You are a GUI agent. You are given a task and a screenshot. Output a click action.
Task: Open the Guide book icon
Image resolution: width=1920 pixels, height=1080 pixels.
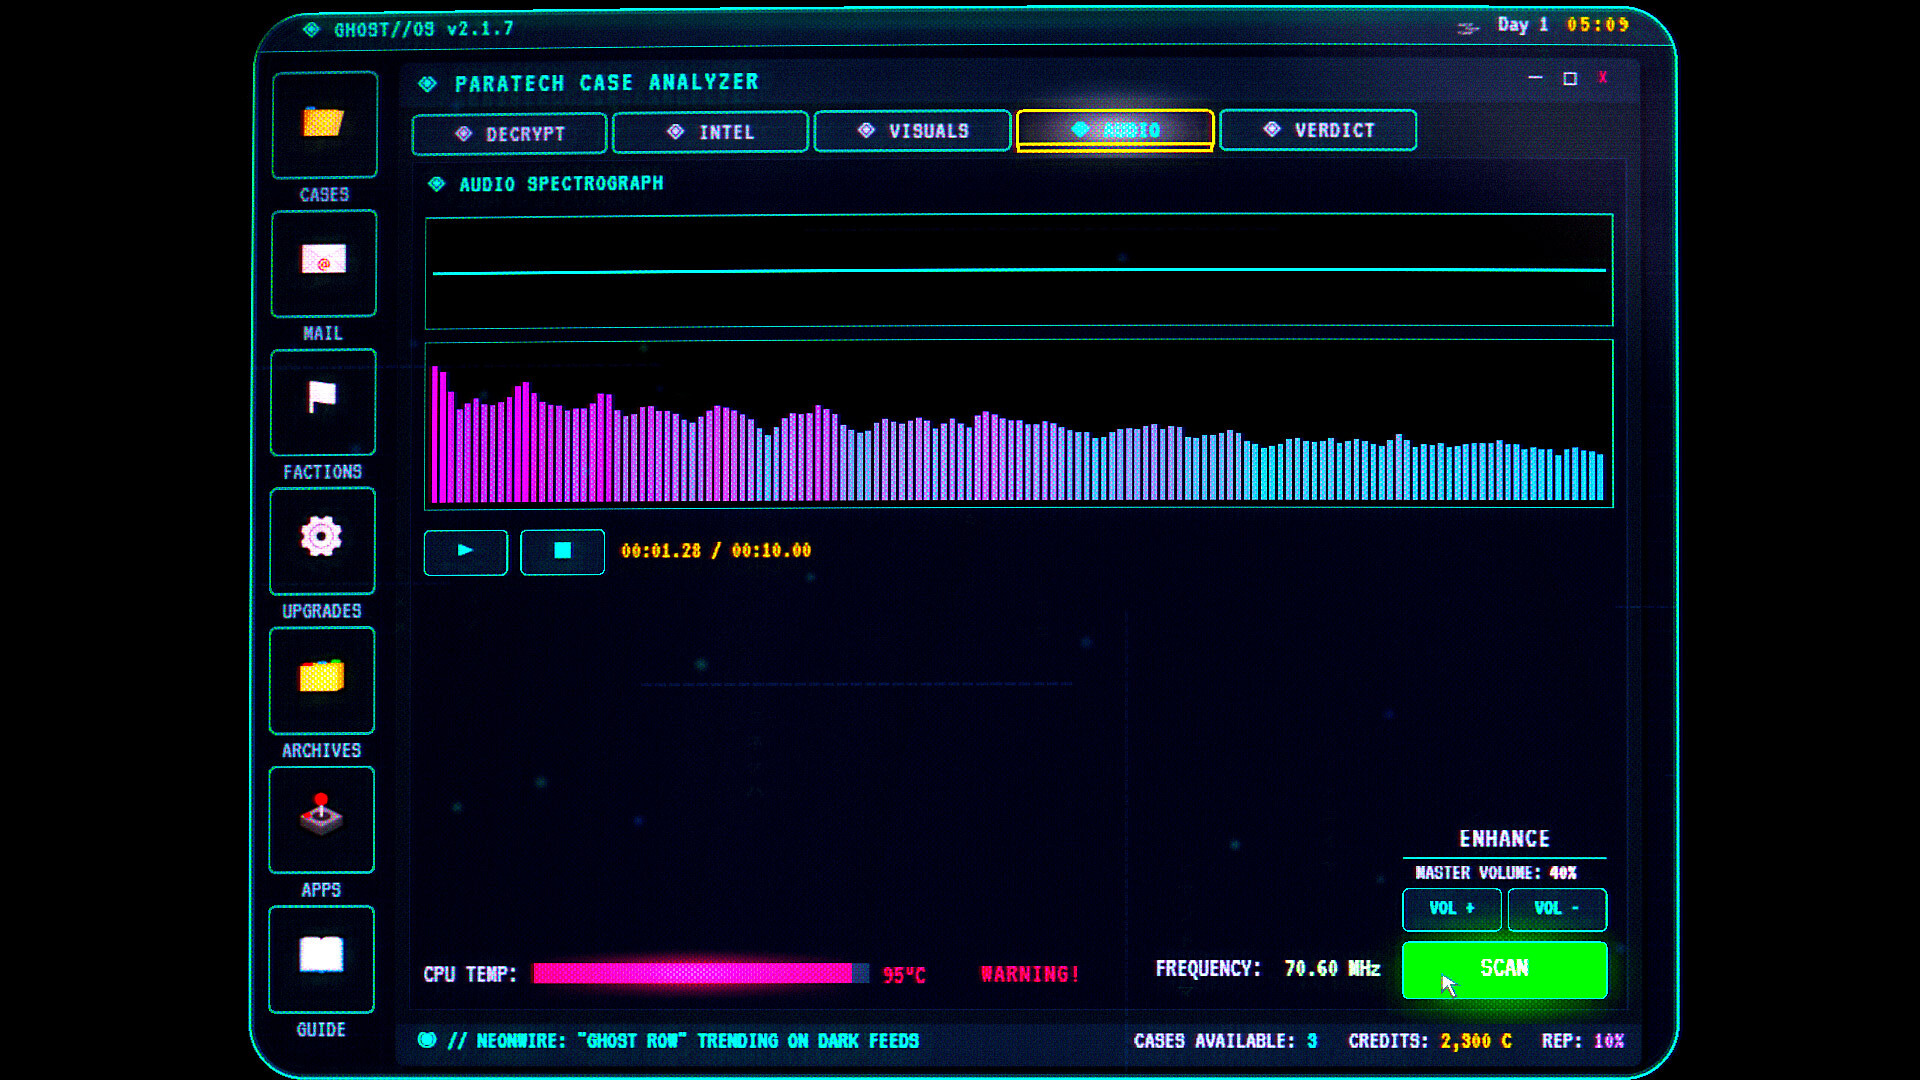[321, 957]
